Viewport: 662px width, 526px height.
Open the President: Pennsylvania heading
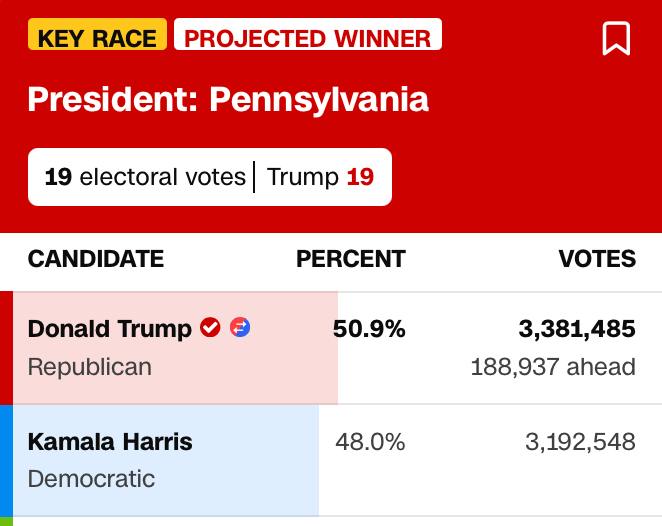228,99
